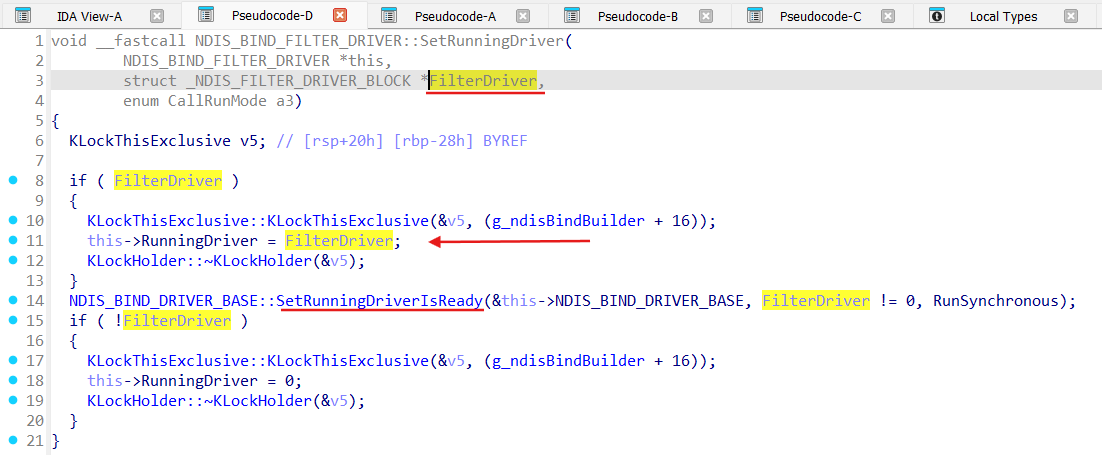This screenshot has width=1102, height=455.
Task: Toggle breakpoint dot on line 18
Action: pyautogui.click(x=13, y=381)
